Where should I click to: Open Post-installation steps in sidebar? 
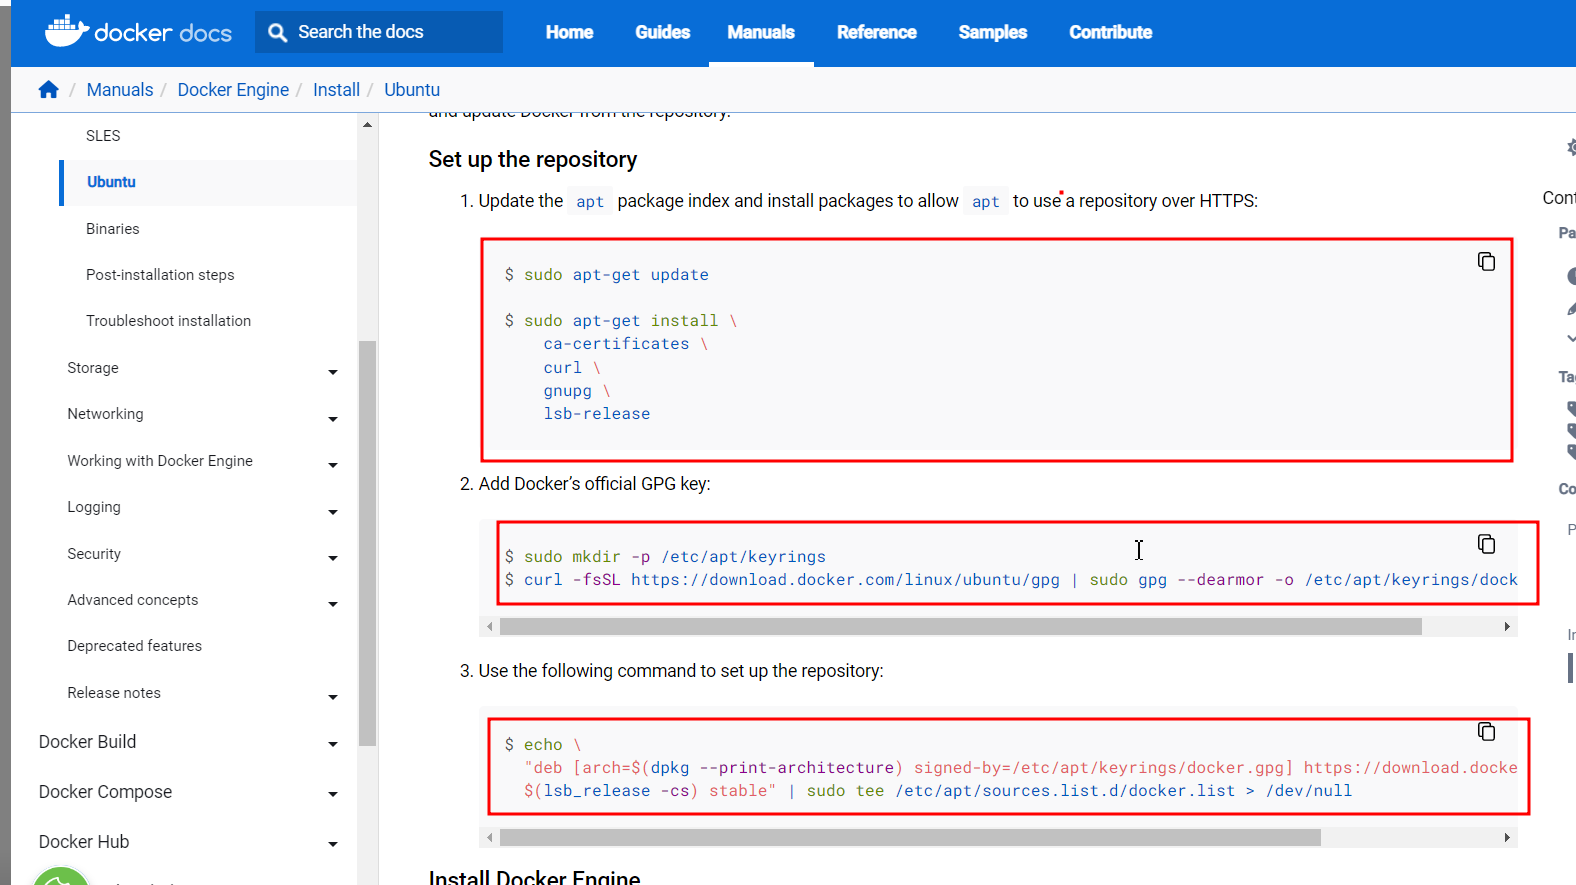click(160, 275)
